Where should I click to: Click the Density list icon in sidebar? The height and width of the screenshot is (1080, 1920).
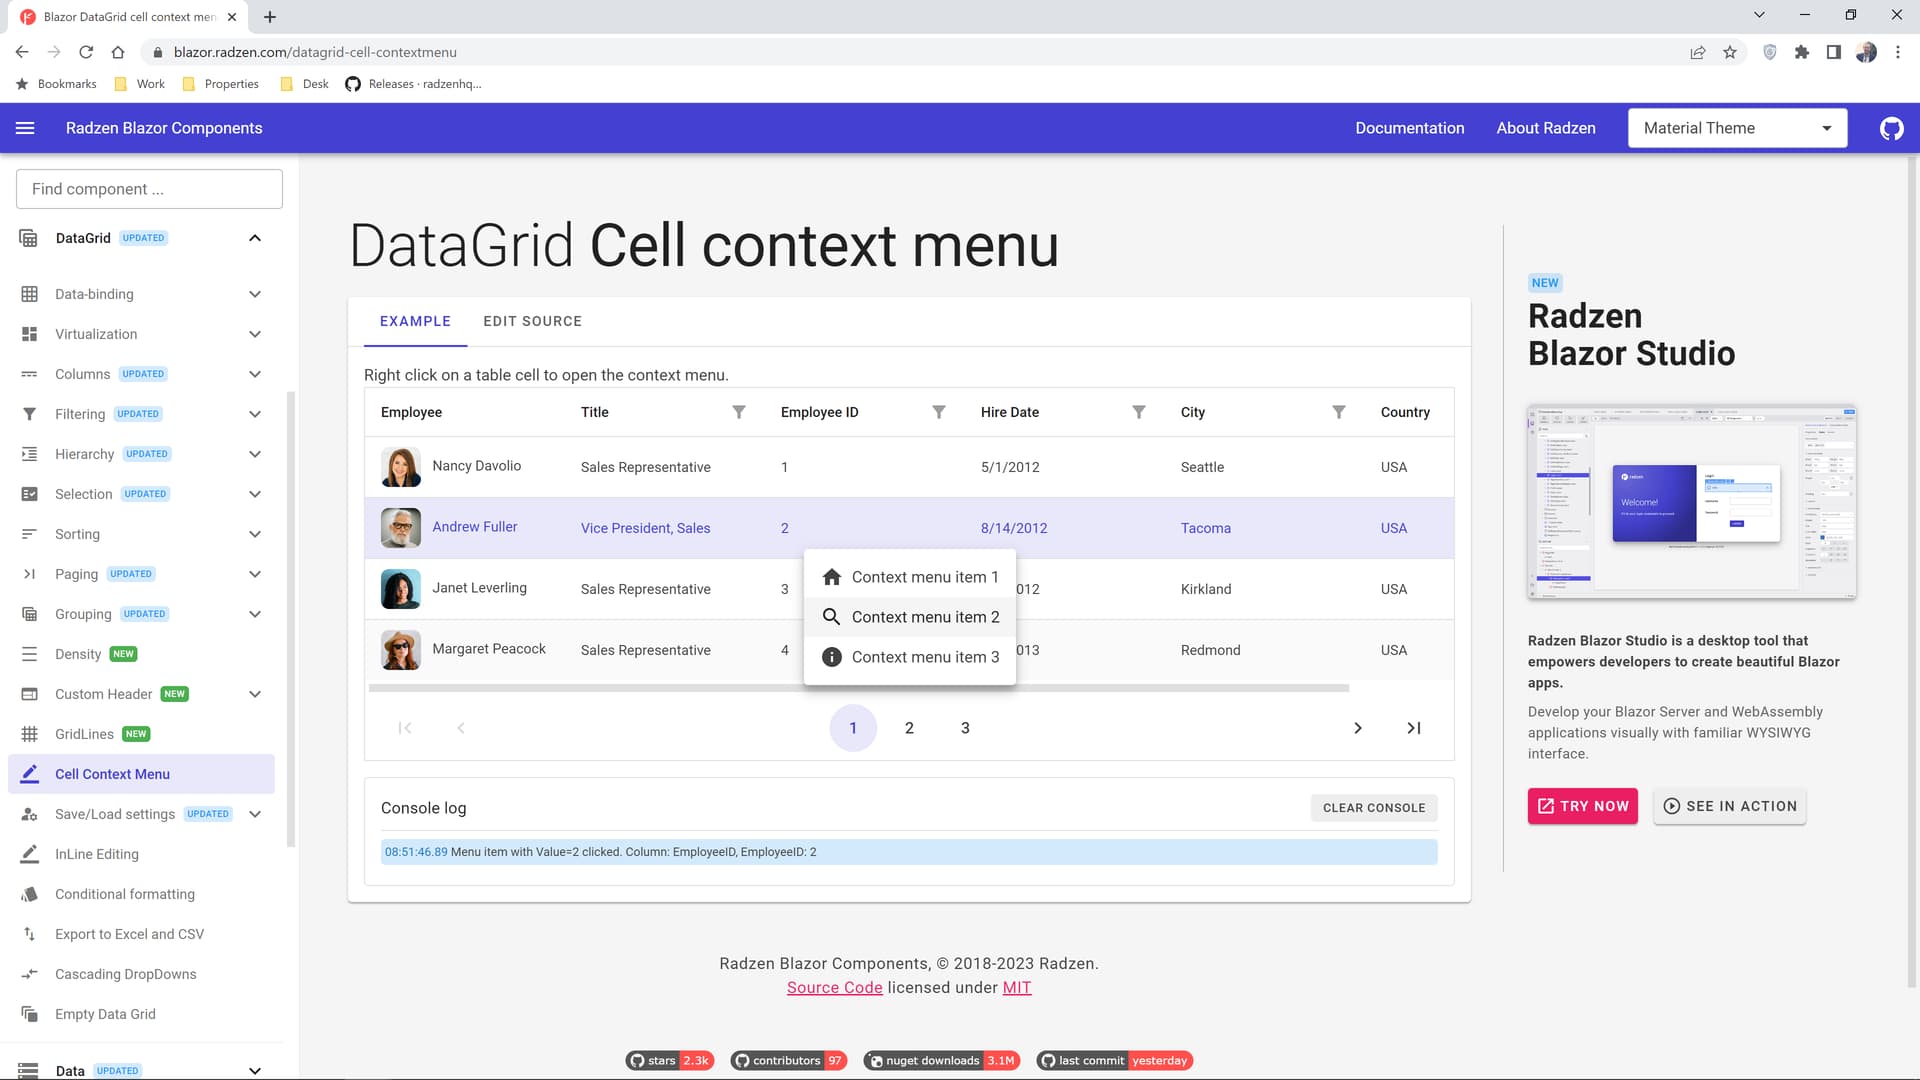click(x=29, y=654)
